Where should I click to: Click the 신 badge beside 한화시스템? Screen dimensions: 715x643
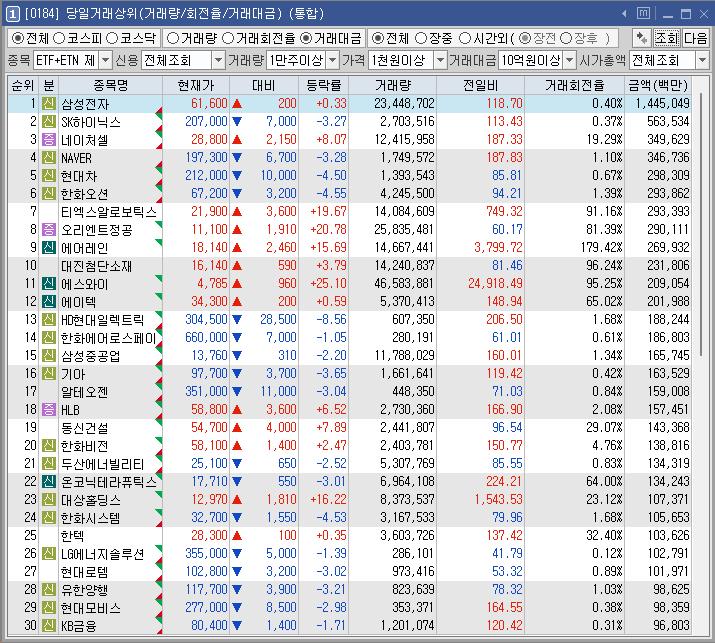tap(49, 518)
